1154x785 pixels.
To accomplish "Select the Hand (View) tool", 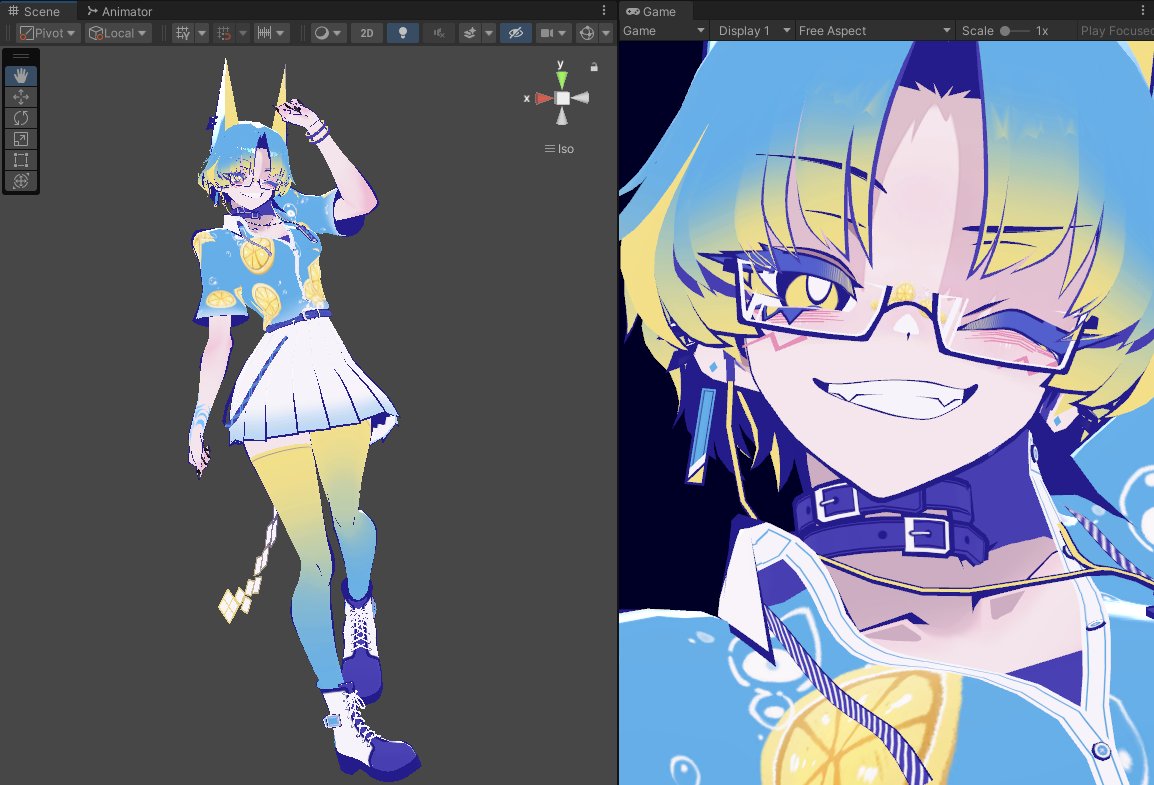I will 21,76.
